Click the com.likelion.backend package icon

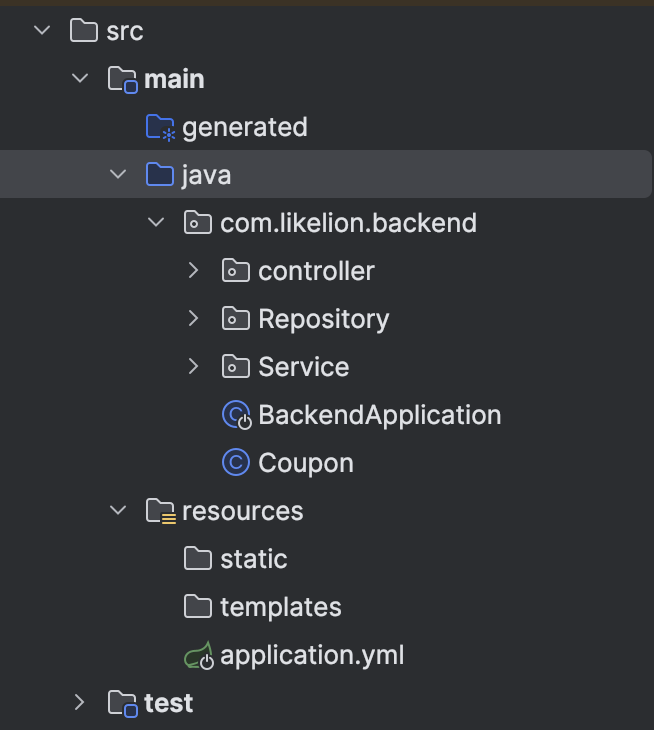pyautogui.click(x=198, y=223)
